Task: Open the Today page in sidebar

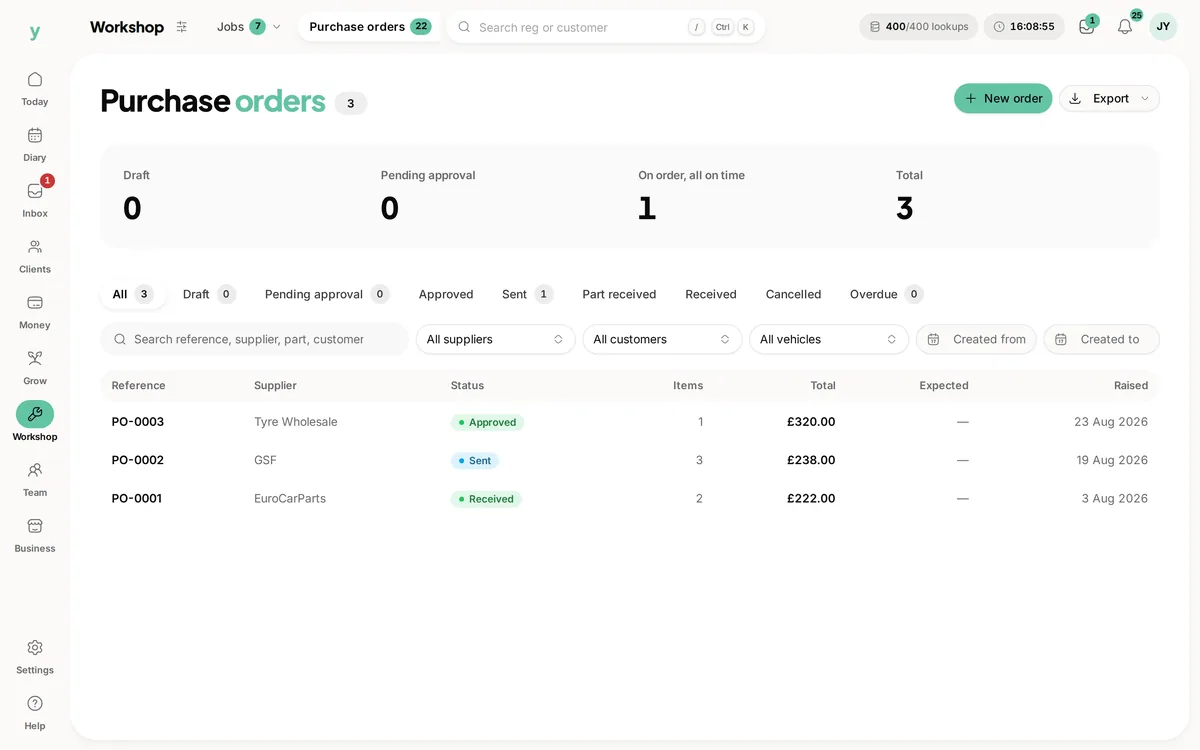Action: pyautogui.click(x=35, y=88)
